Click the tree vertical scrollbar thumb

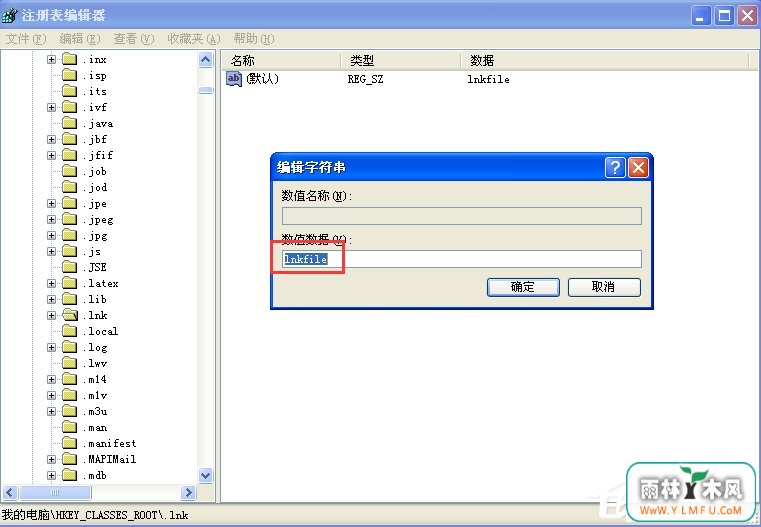pyautogui.click(x=206, y=90)
